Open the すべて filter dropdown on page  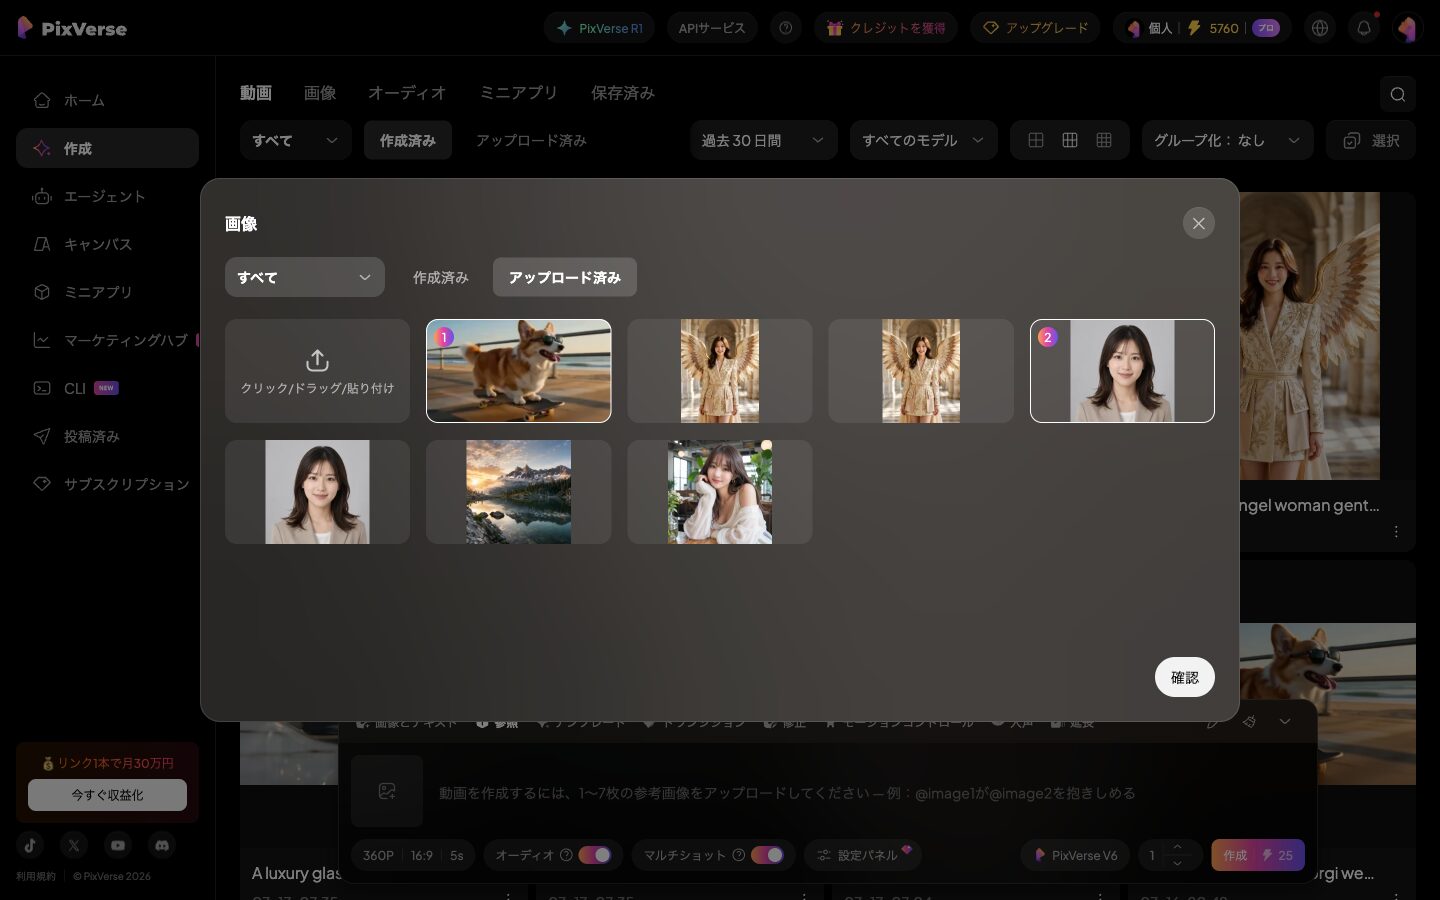coord(295,140)
